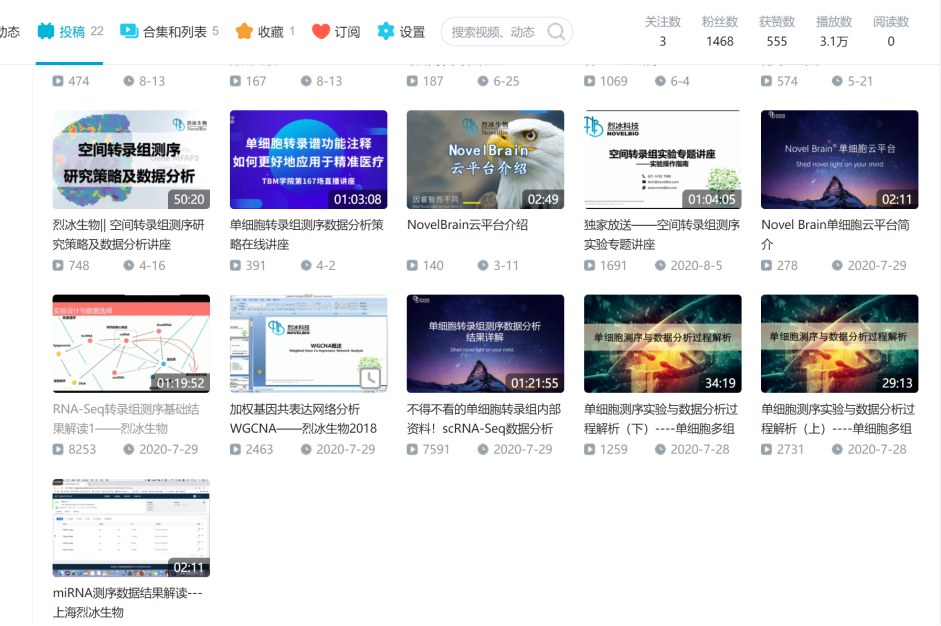This screenshot has height=626, width=941.
Task: View the 粉丝数 1468 followers count
Action: pyautogui.click(x=719, y=32)
